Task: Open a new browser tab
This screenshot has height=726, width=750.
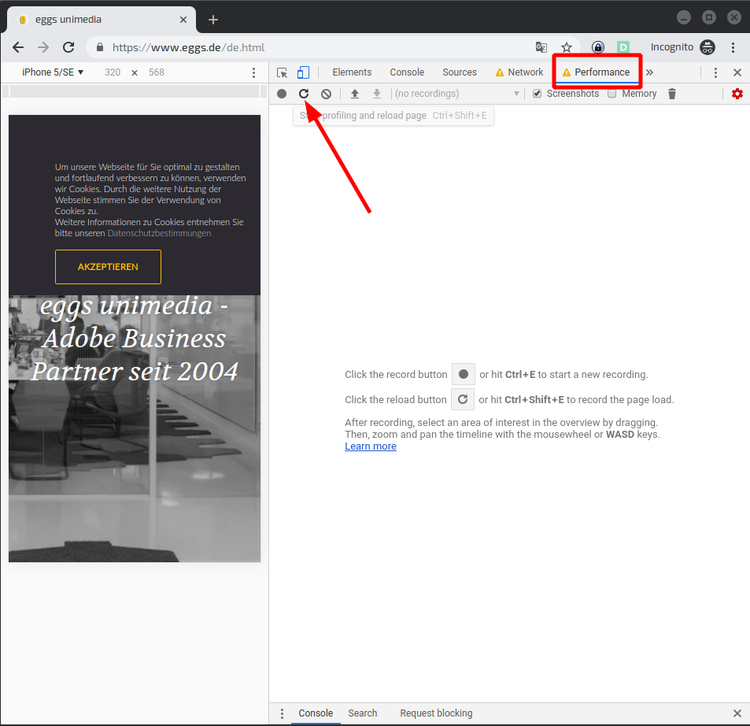Action: tap(213, 20)
